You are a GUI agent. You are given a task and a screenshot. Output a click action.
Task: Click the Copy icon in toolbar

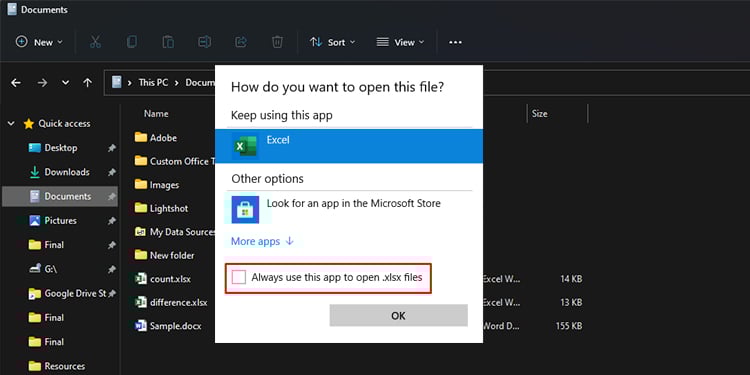coord(132,42)
